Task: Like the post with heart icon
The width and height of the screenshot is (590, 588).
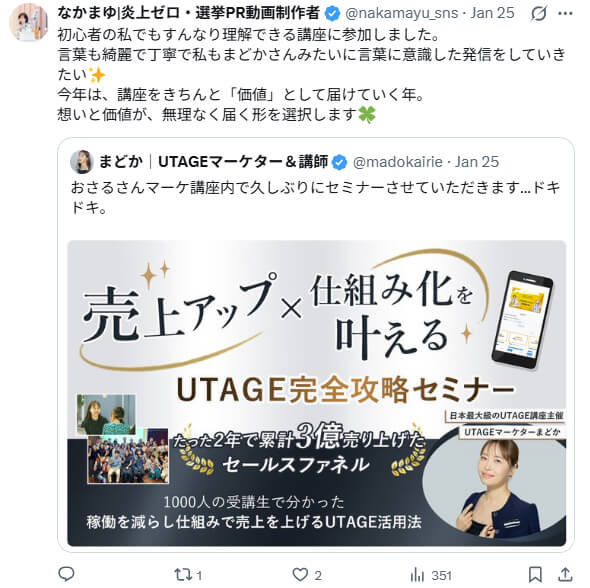Action: pyautogui.click(x=300, y=574)
